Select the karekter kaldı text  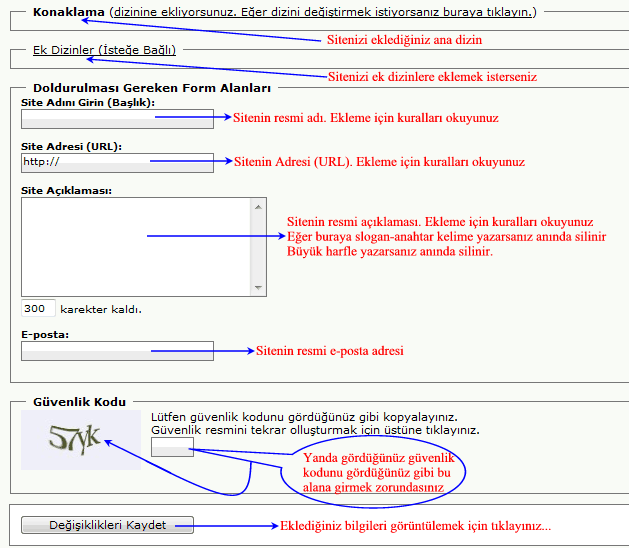click(101, 309)
